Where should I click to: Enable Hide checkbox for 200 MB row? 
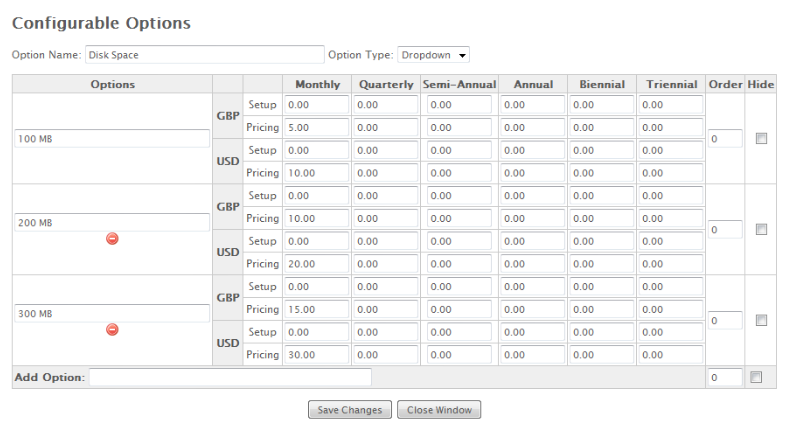click(761, 229)
